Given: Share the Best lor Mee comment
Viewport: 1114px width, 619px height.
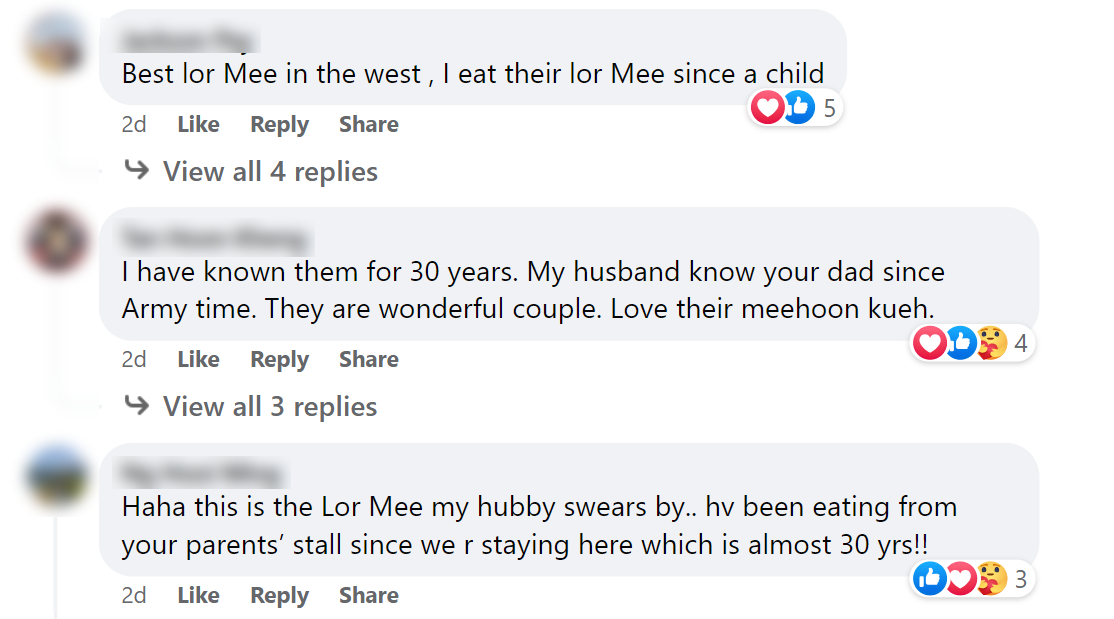Looking at the screenshot, I should [368, 125].
